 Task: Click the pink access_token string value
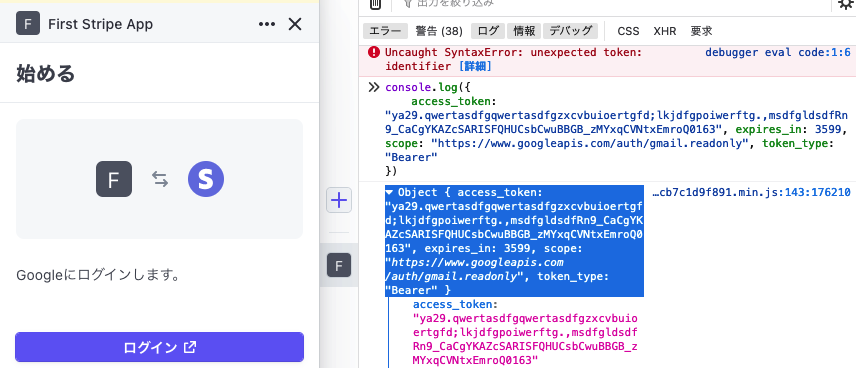(525, 339)
